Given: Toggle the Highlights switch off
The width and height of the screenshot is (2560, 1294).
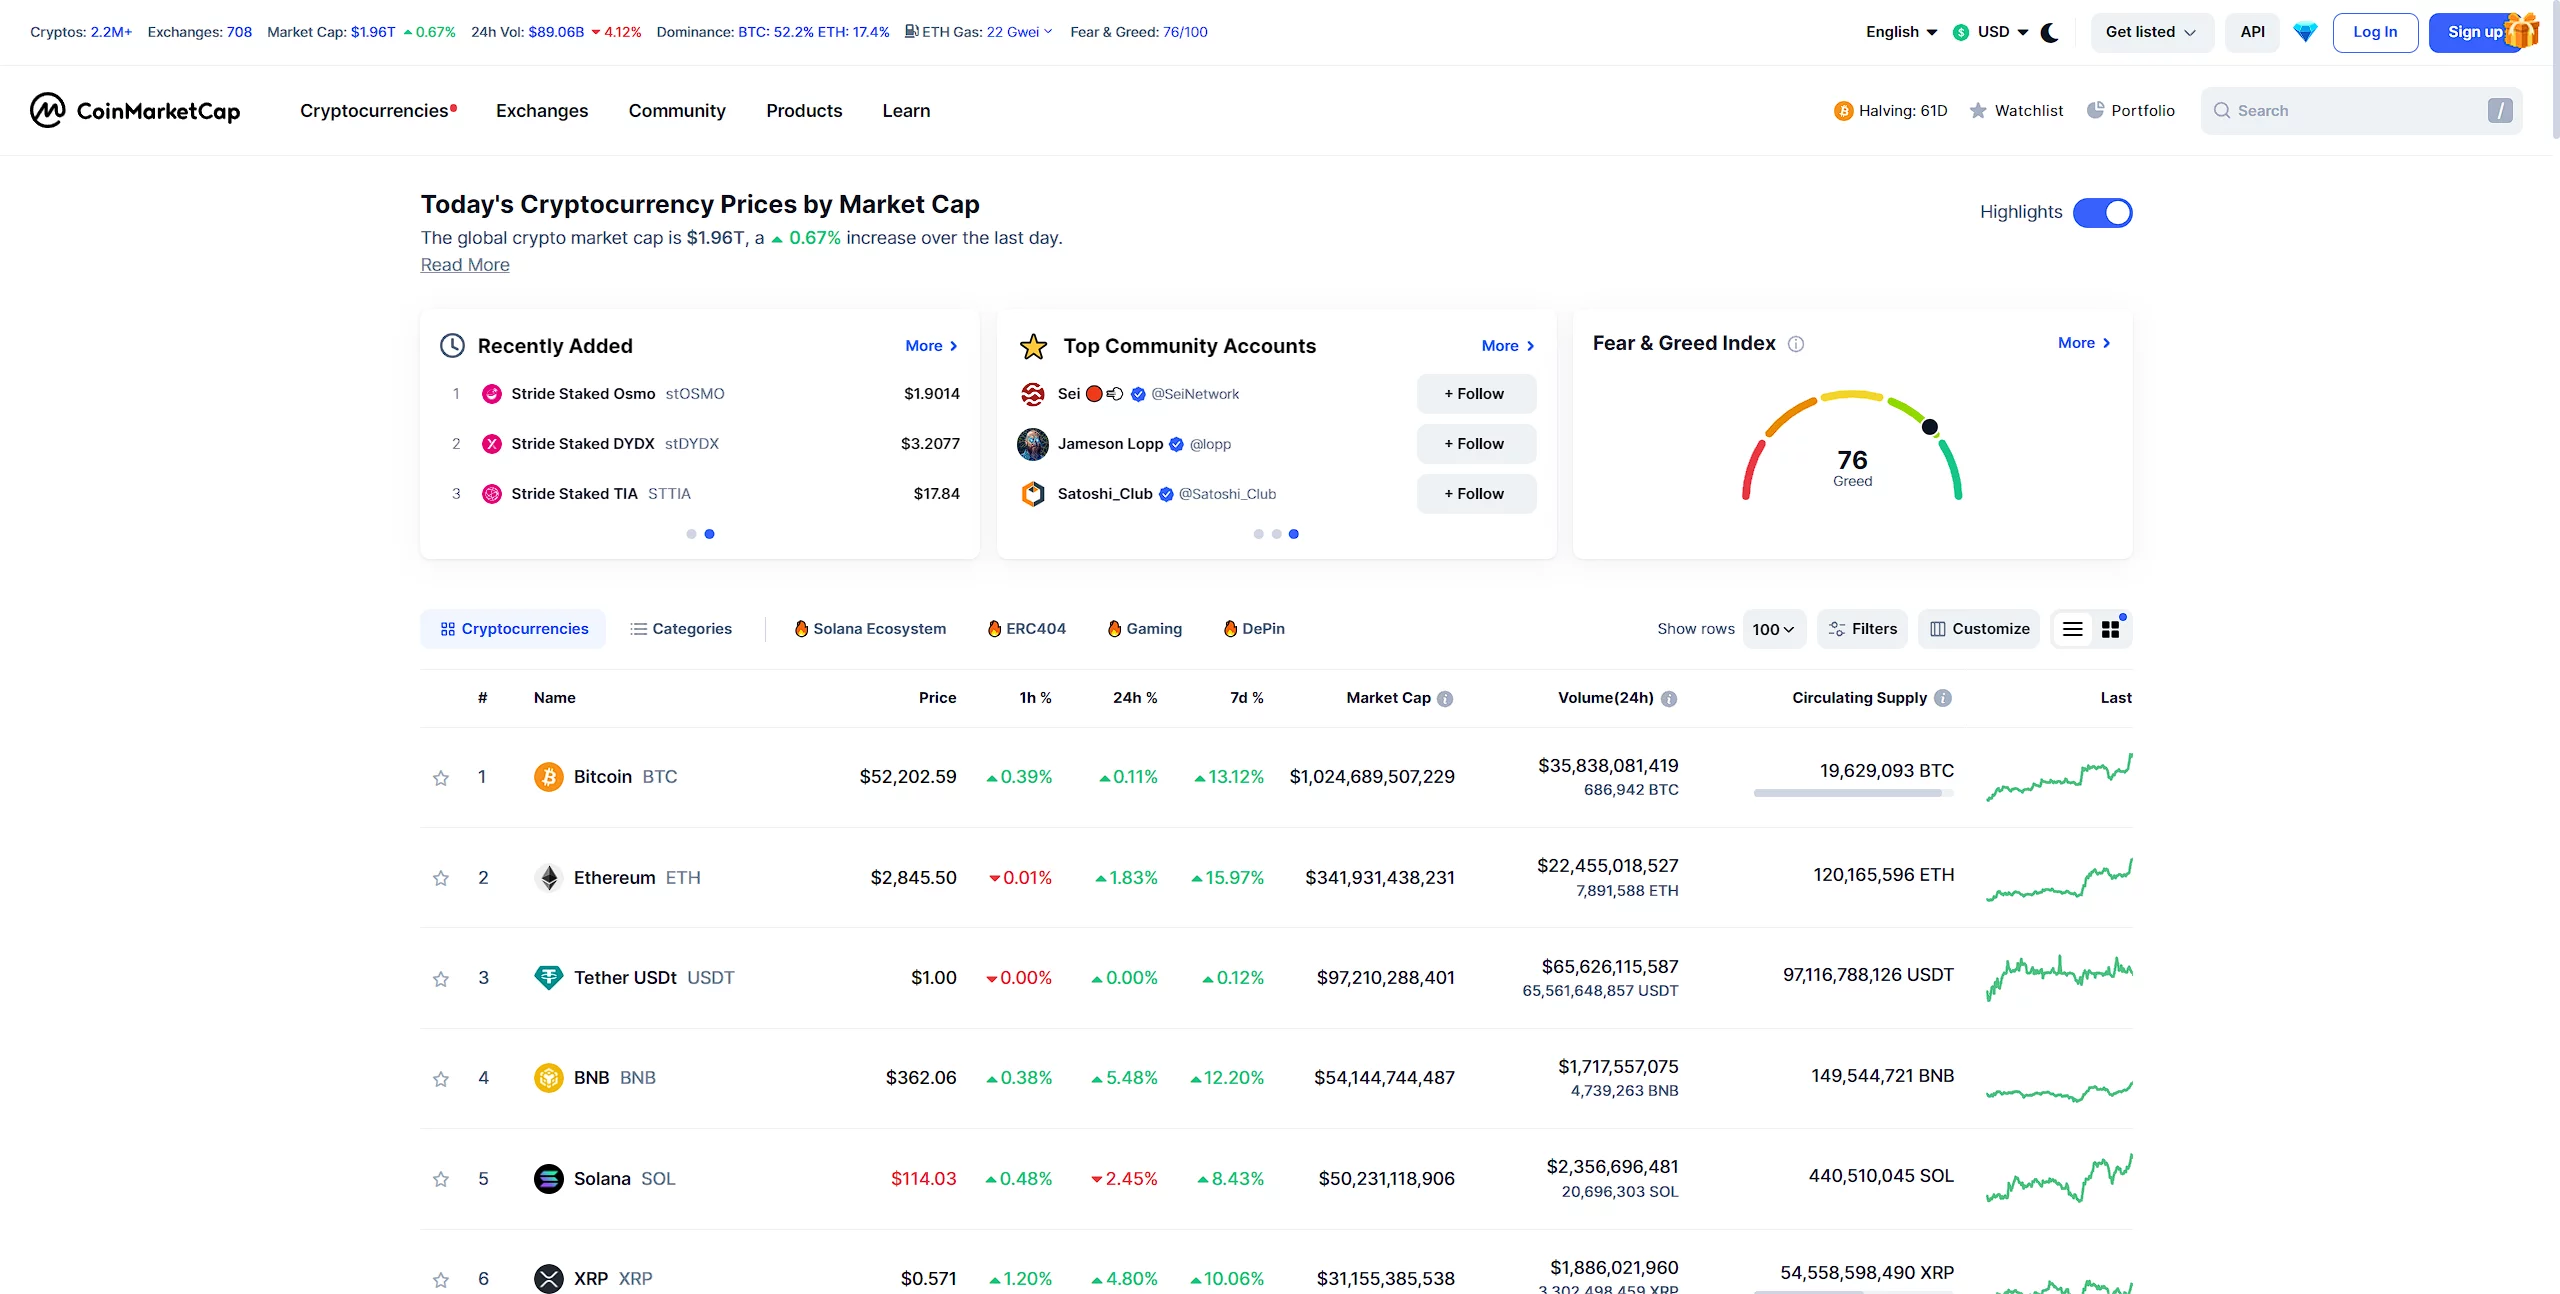Looking at the screenshot, I should click(x=2102, y=212).
